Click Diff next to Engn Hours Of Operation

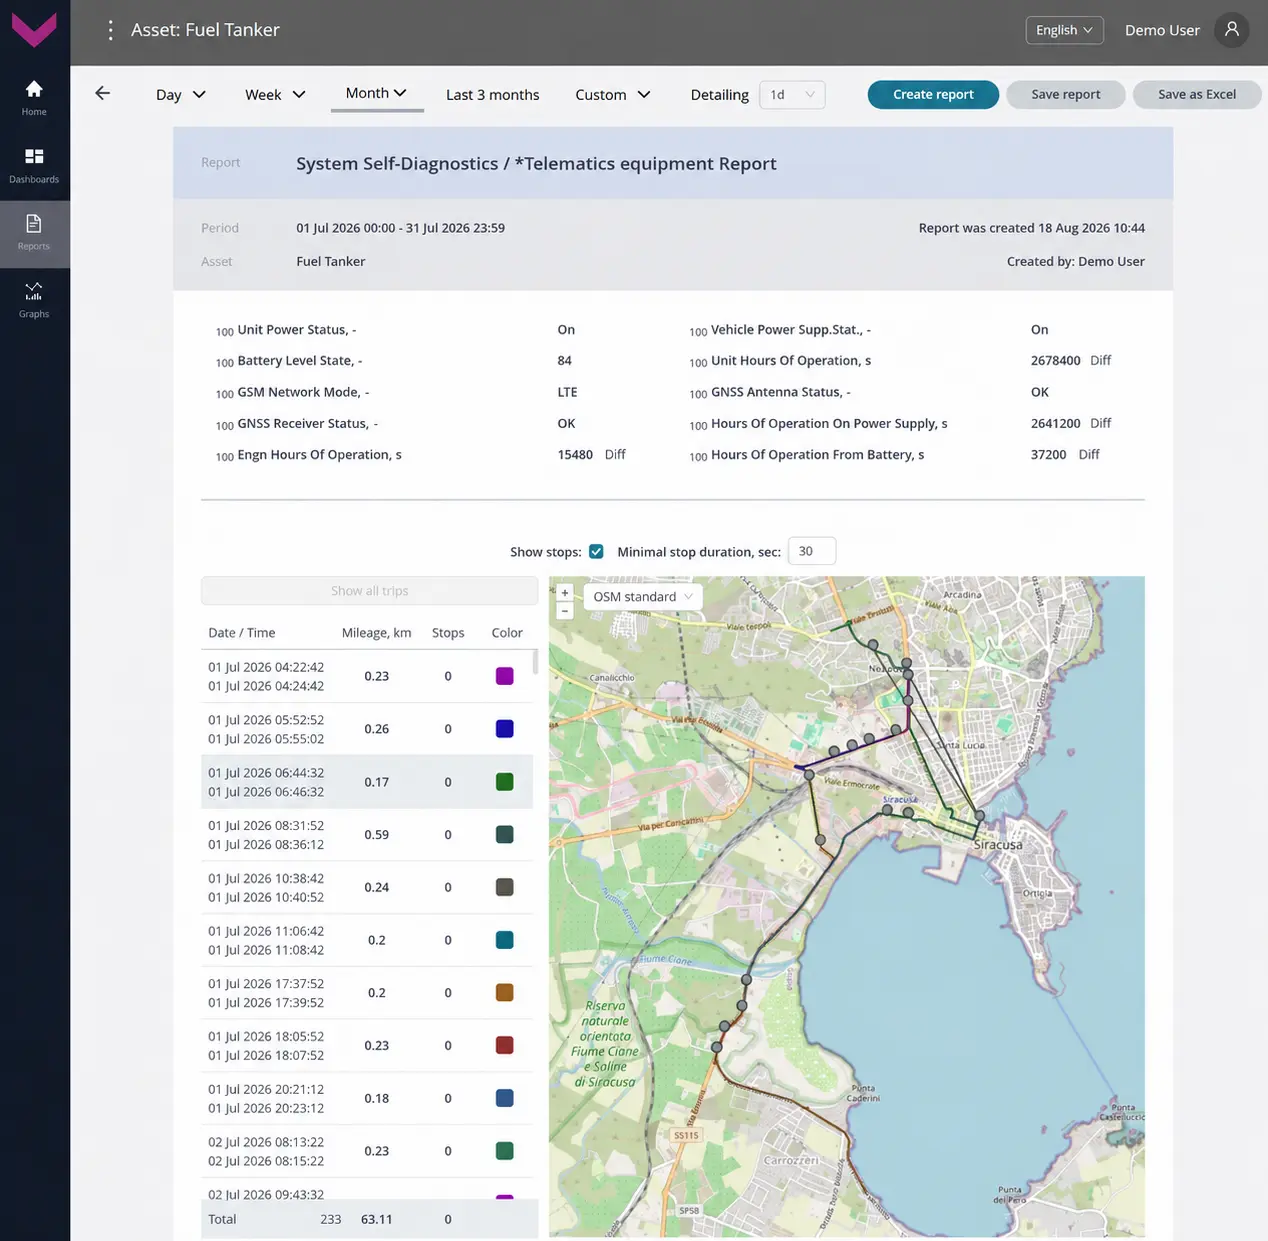pyautogui.click(x=615, y=454)
